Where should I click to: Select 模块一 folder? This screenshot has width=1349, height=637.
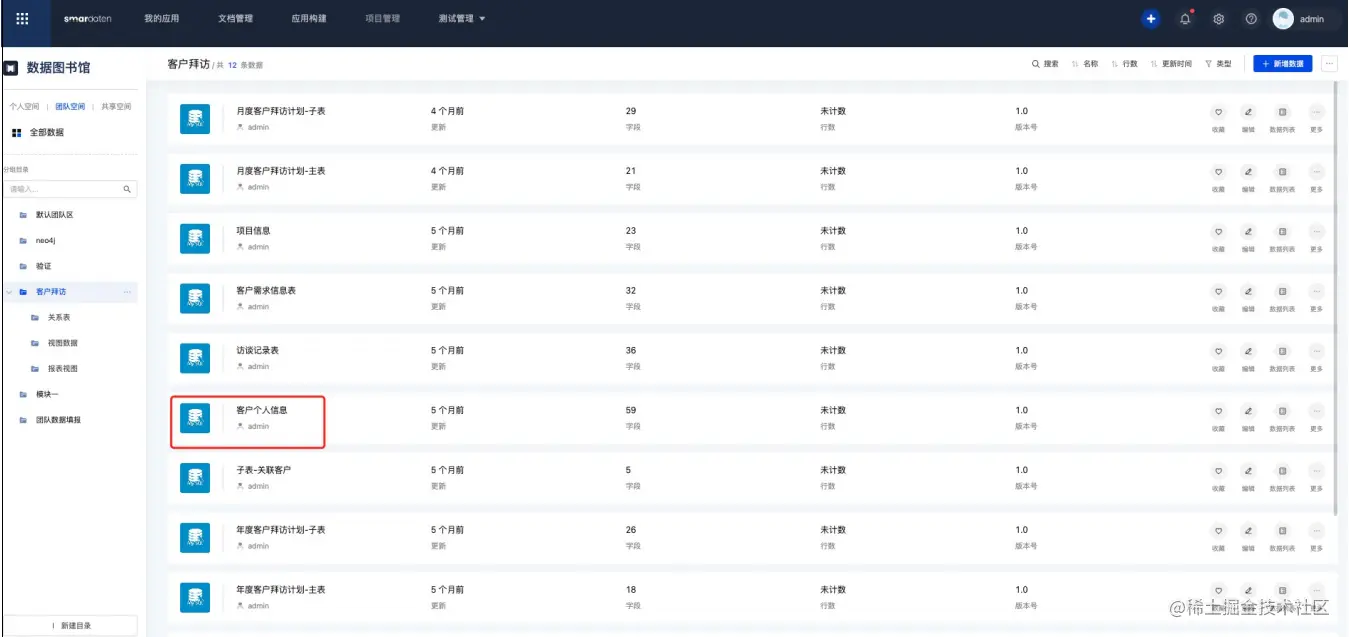tap(47, 394)
